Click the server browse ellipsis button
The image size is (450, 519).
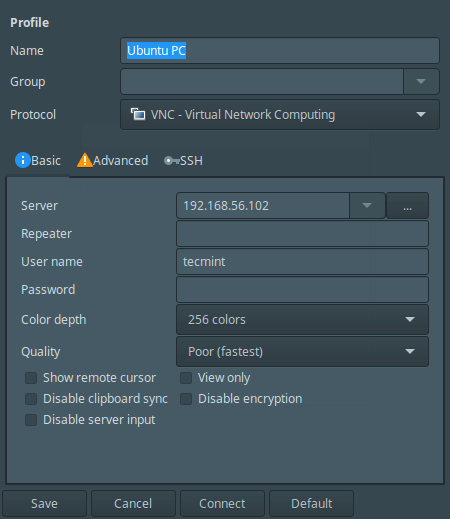pyautogui.click(x=407, y=205)
